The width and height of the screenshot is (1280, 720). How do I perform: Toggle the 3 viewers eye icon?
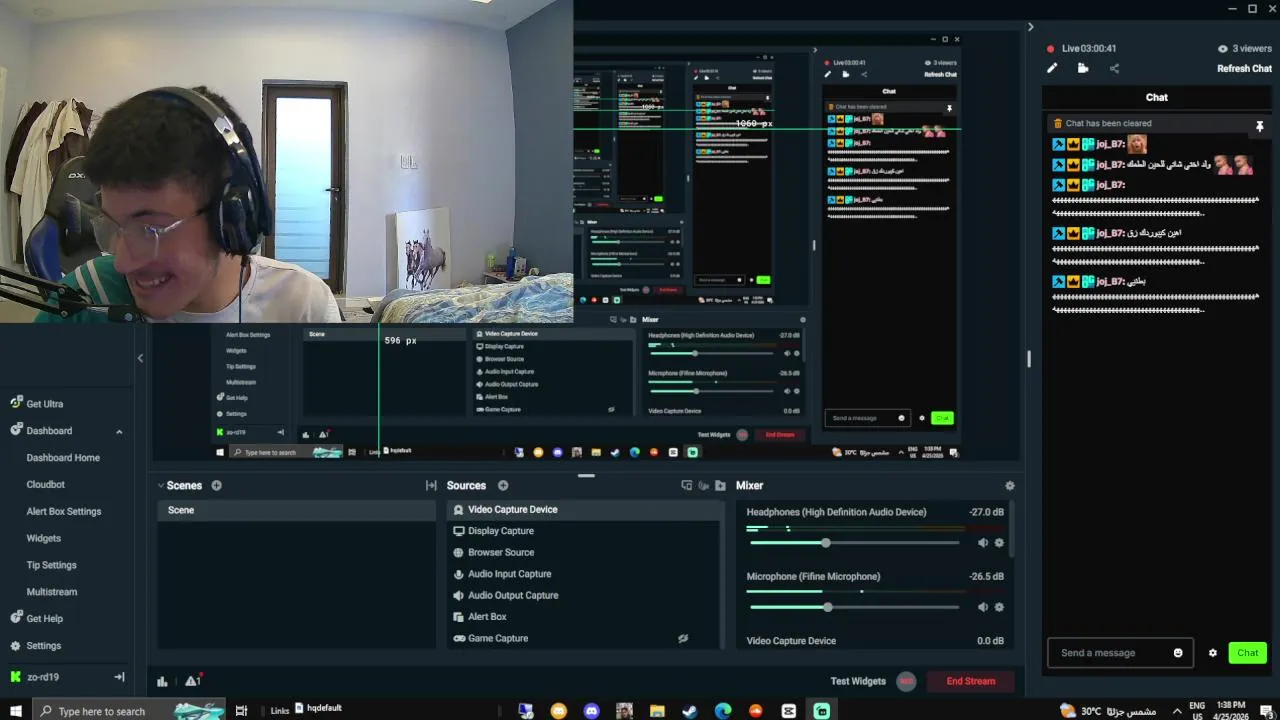1222,49
